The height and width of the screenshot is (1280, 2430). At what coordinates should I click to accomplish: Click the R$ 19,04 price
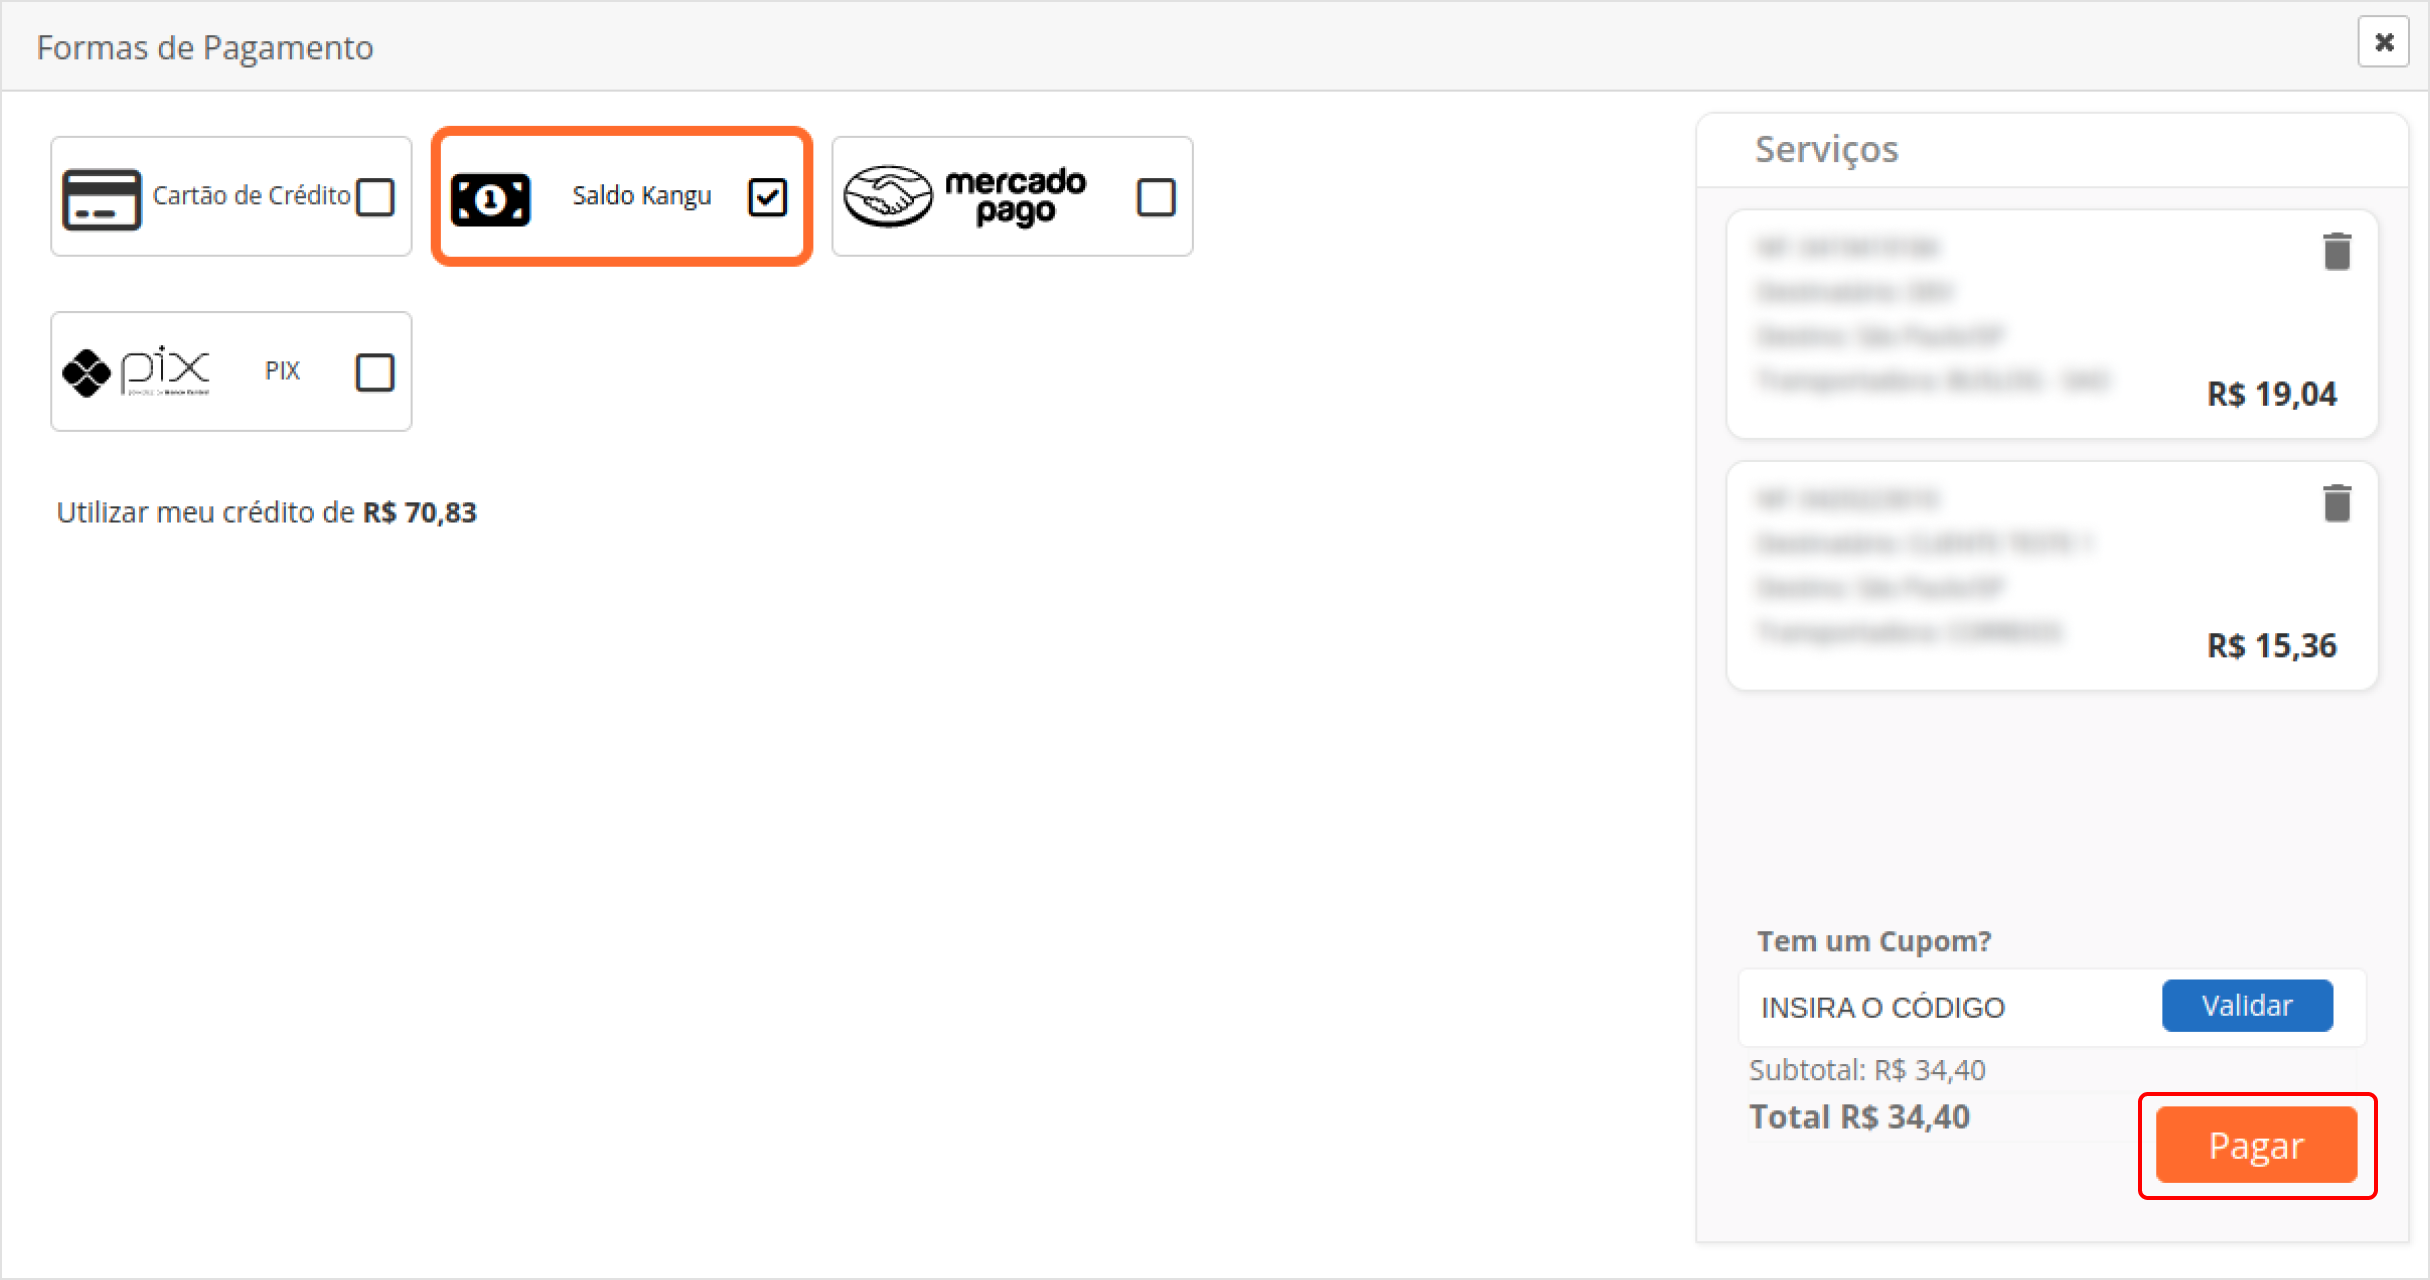click(x=2272, y=394)
